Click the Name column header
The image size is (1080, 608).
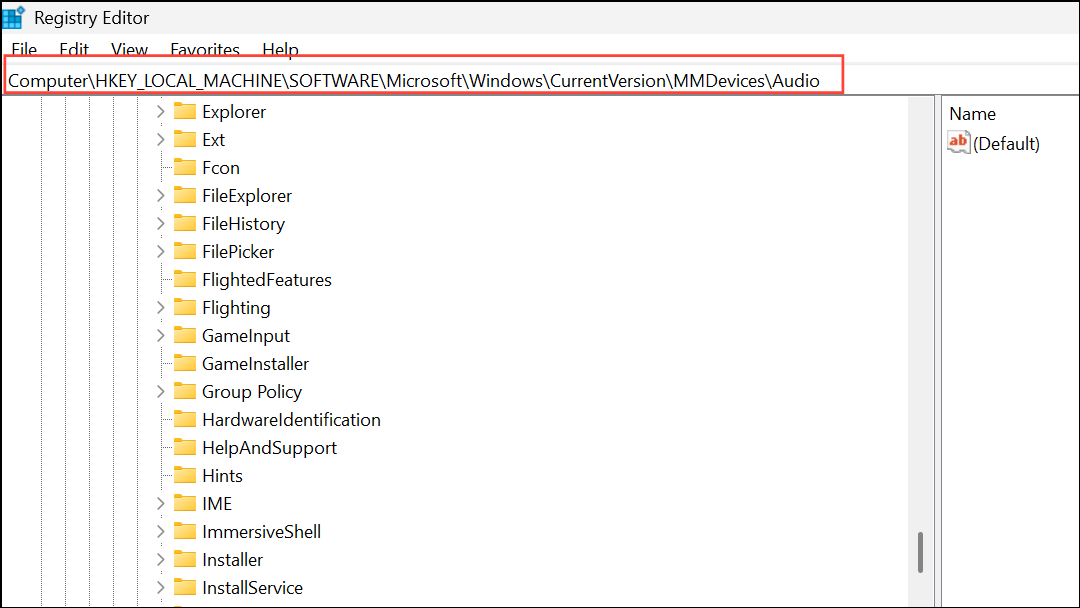point(972,114)
